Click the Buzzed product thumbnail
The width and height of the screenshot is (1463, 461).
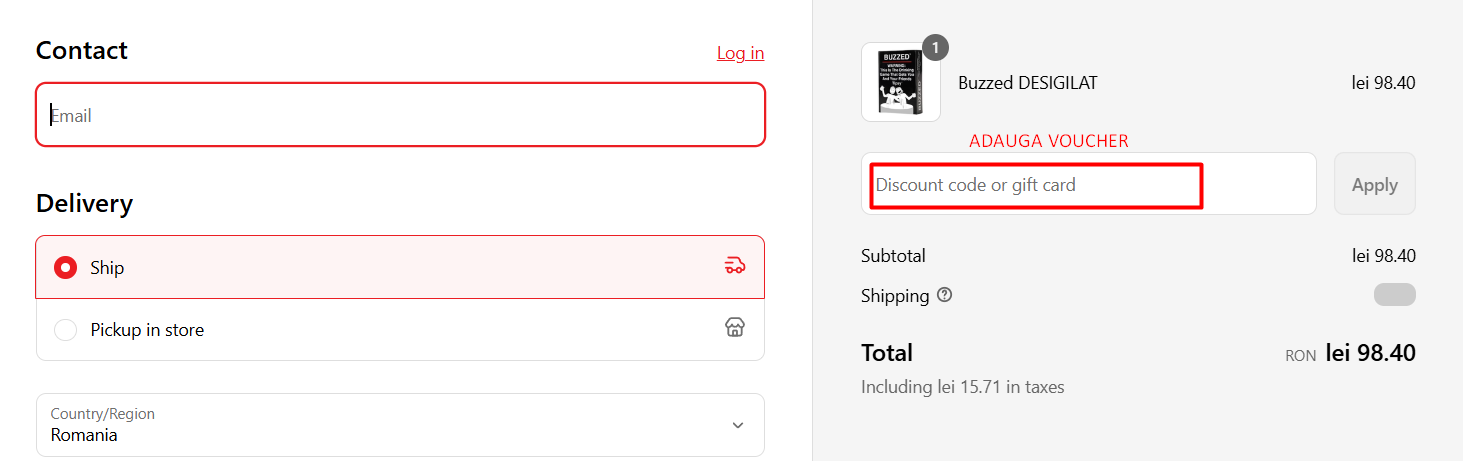click(900, 82)
